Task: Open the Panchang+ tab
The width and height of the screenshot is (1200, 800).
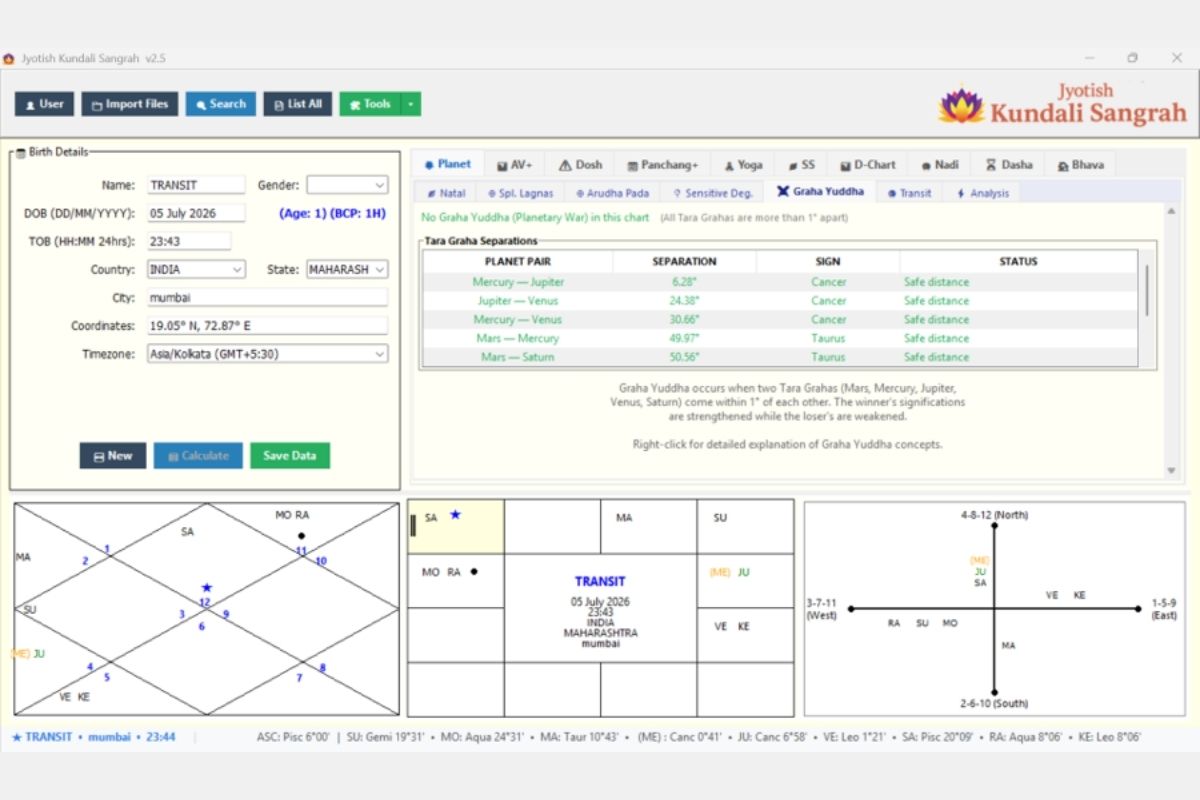Action: [x=662, y=165]
